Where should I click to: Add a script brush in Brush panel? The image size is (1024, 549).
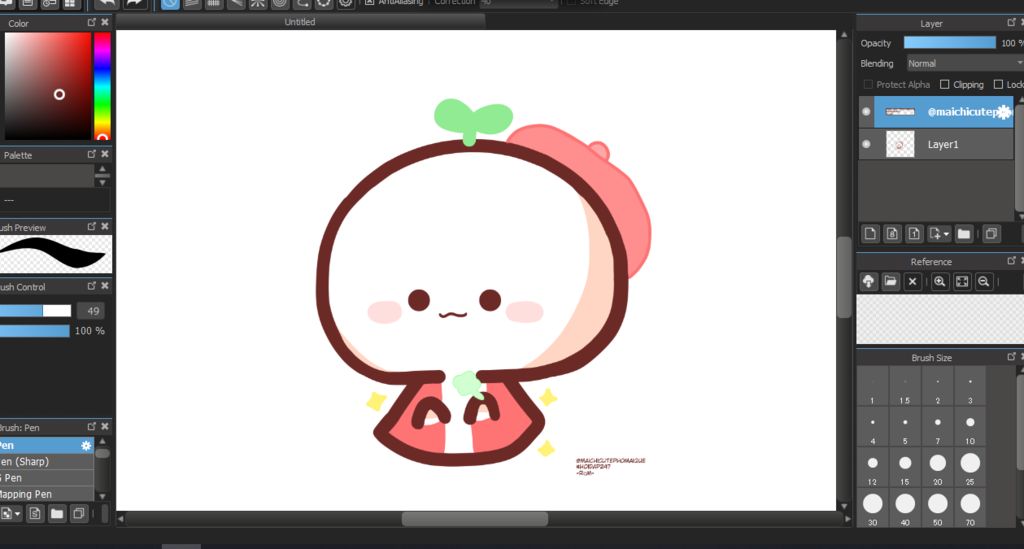[x=35, y=514]
